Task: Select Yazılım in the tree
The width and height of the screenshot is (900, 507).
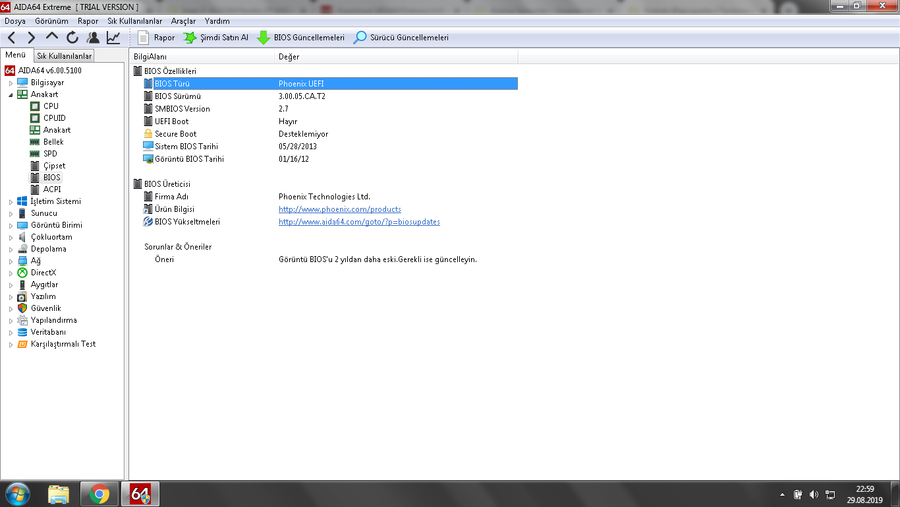Action: (43, 297)
